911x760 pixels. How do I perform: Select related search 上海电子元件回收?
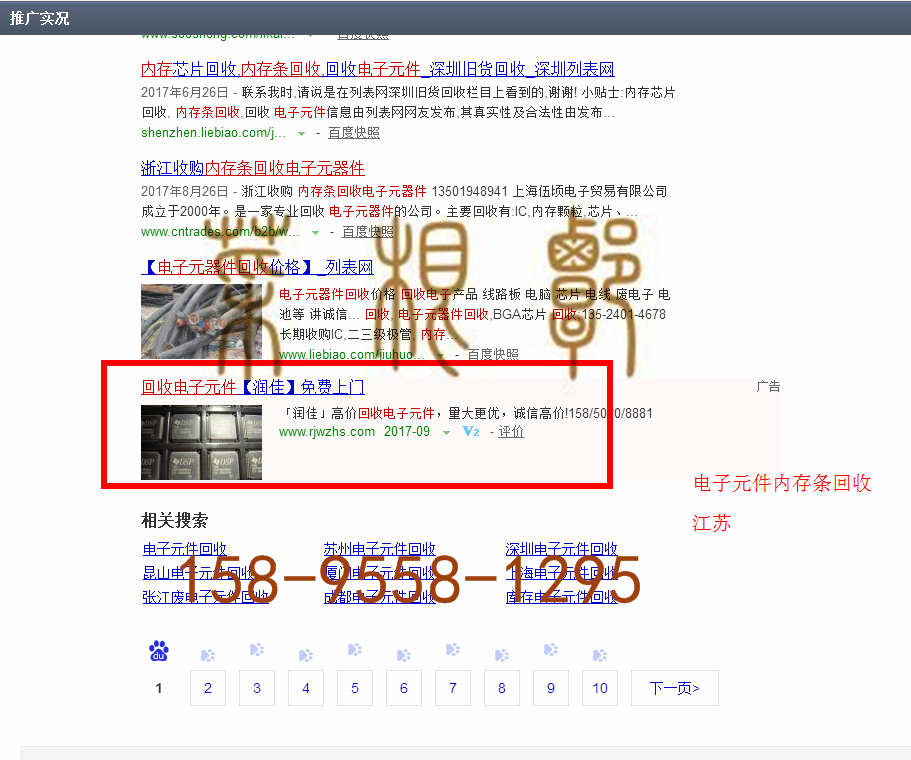[561, 573]
